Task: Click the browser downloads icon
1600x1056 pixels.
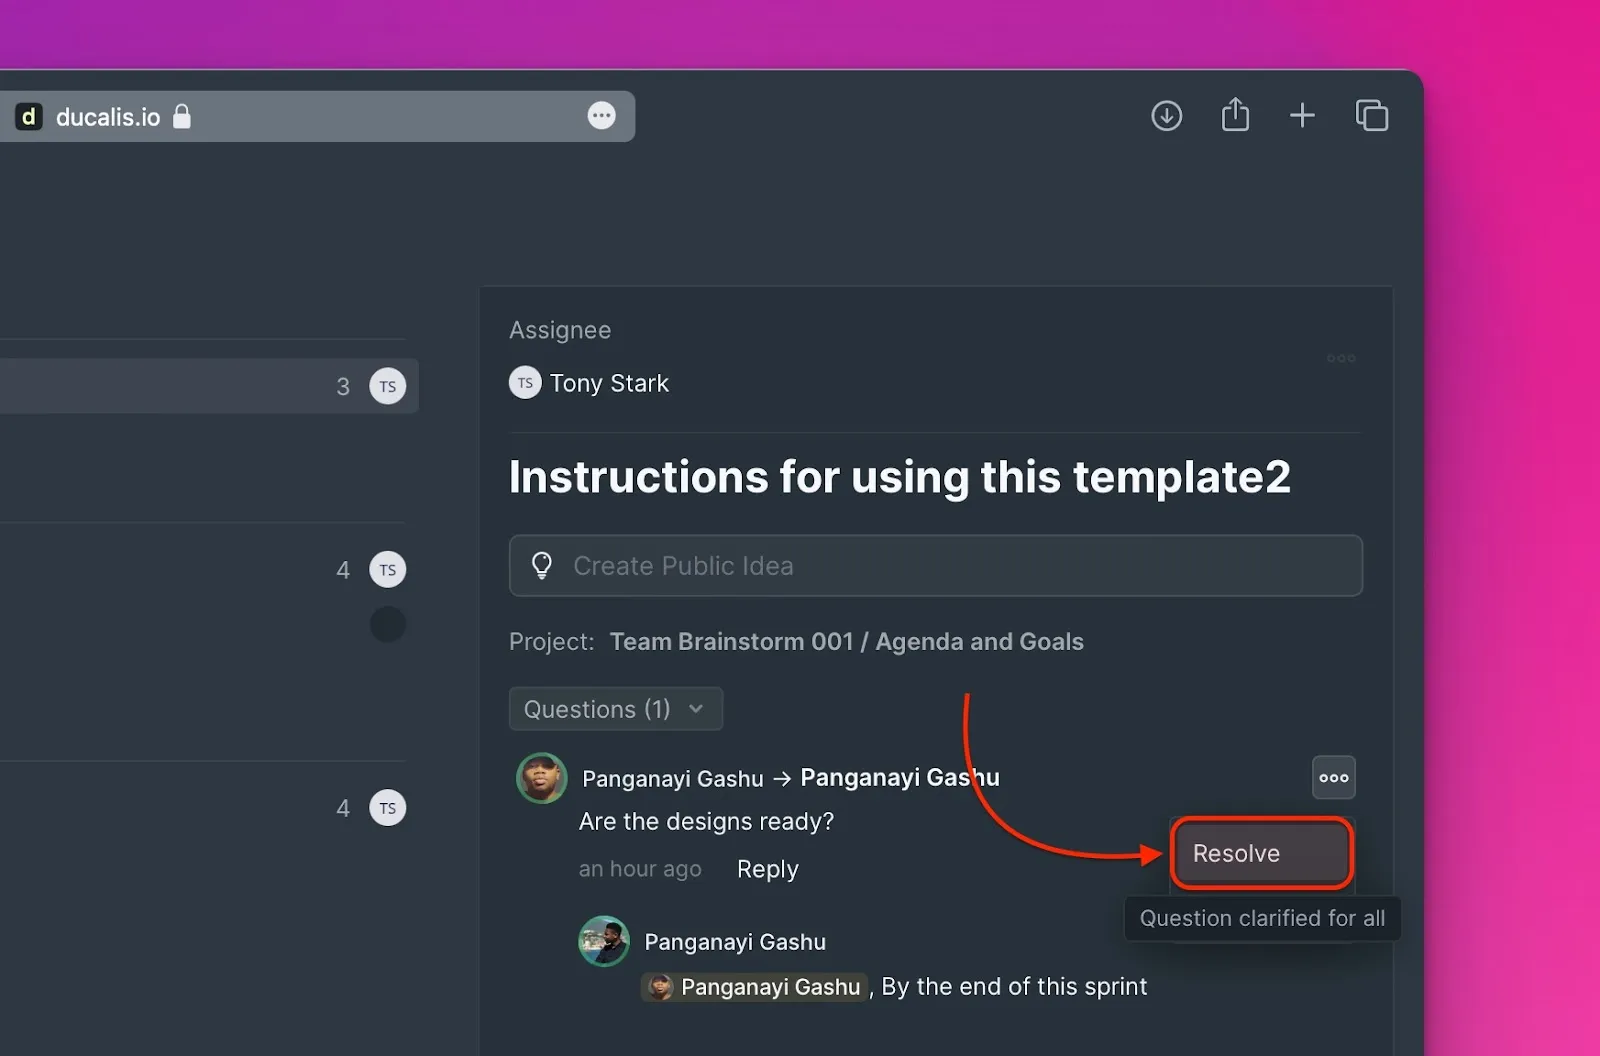Action: [x=1166, y=116]
